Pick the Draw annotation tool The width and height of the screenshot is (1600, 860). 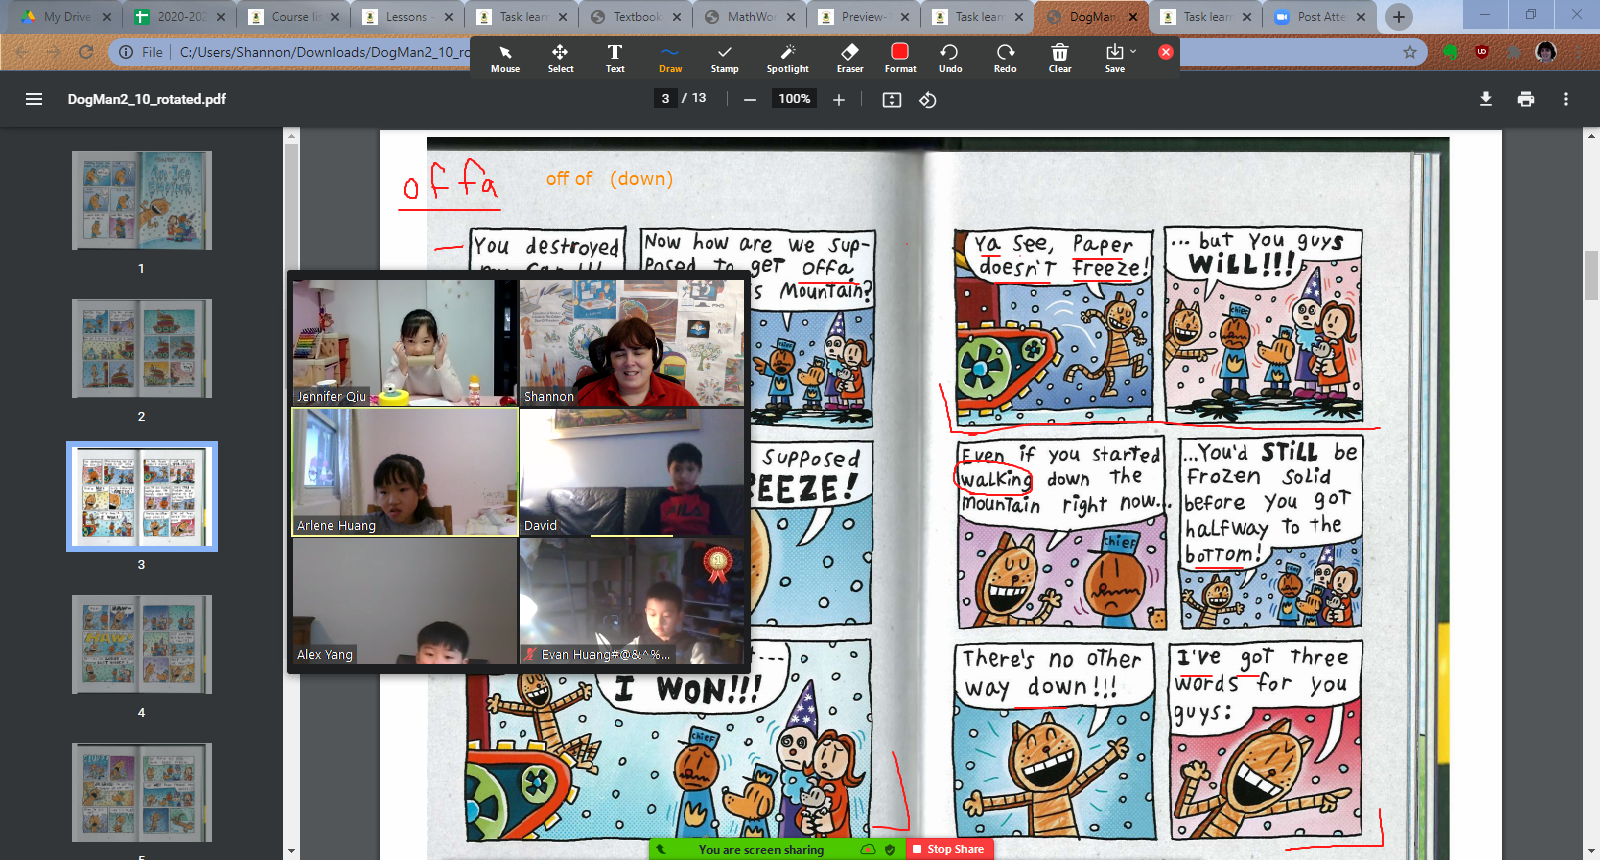pos(670,58)
